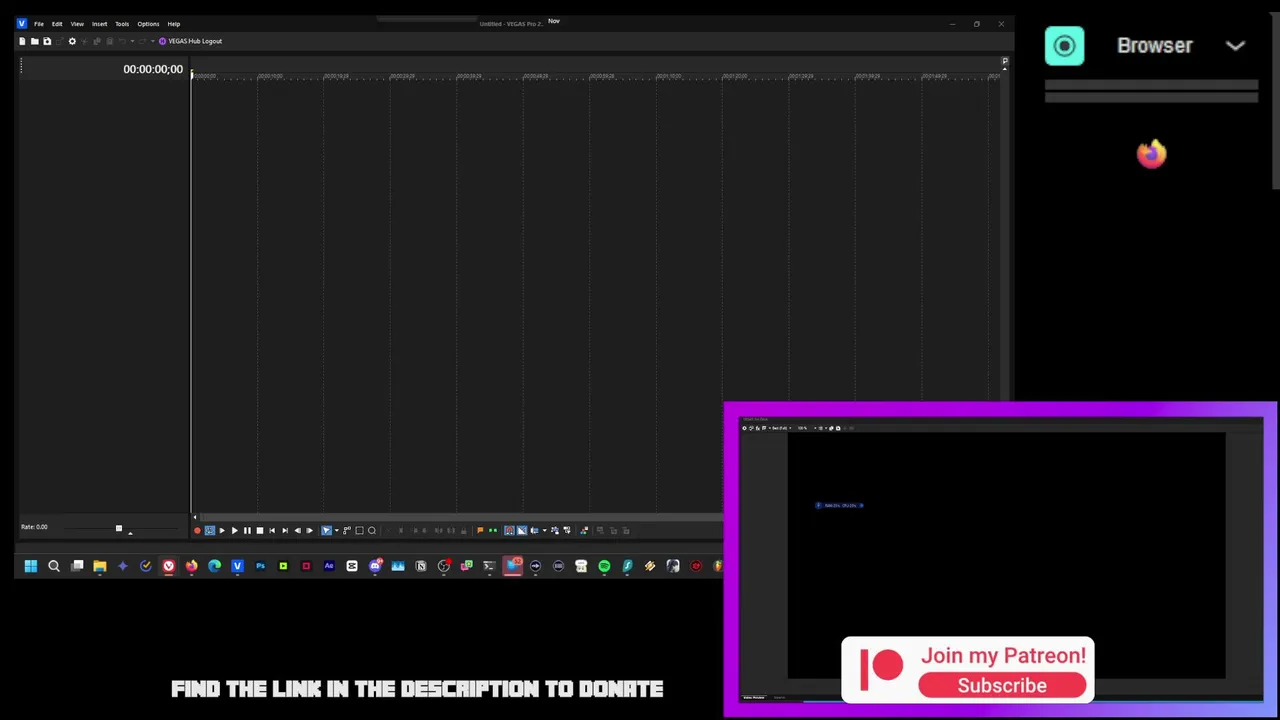
Task: Click the Firefox icon in Browser panel
Action: point(1151,154)
